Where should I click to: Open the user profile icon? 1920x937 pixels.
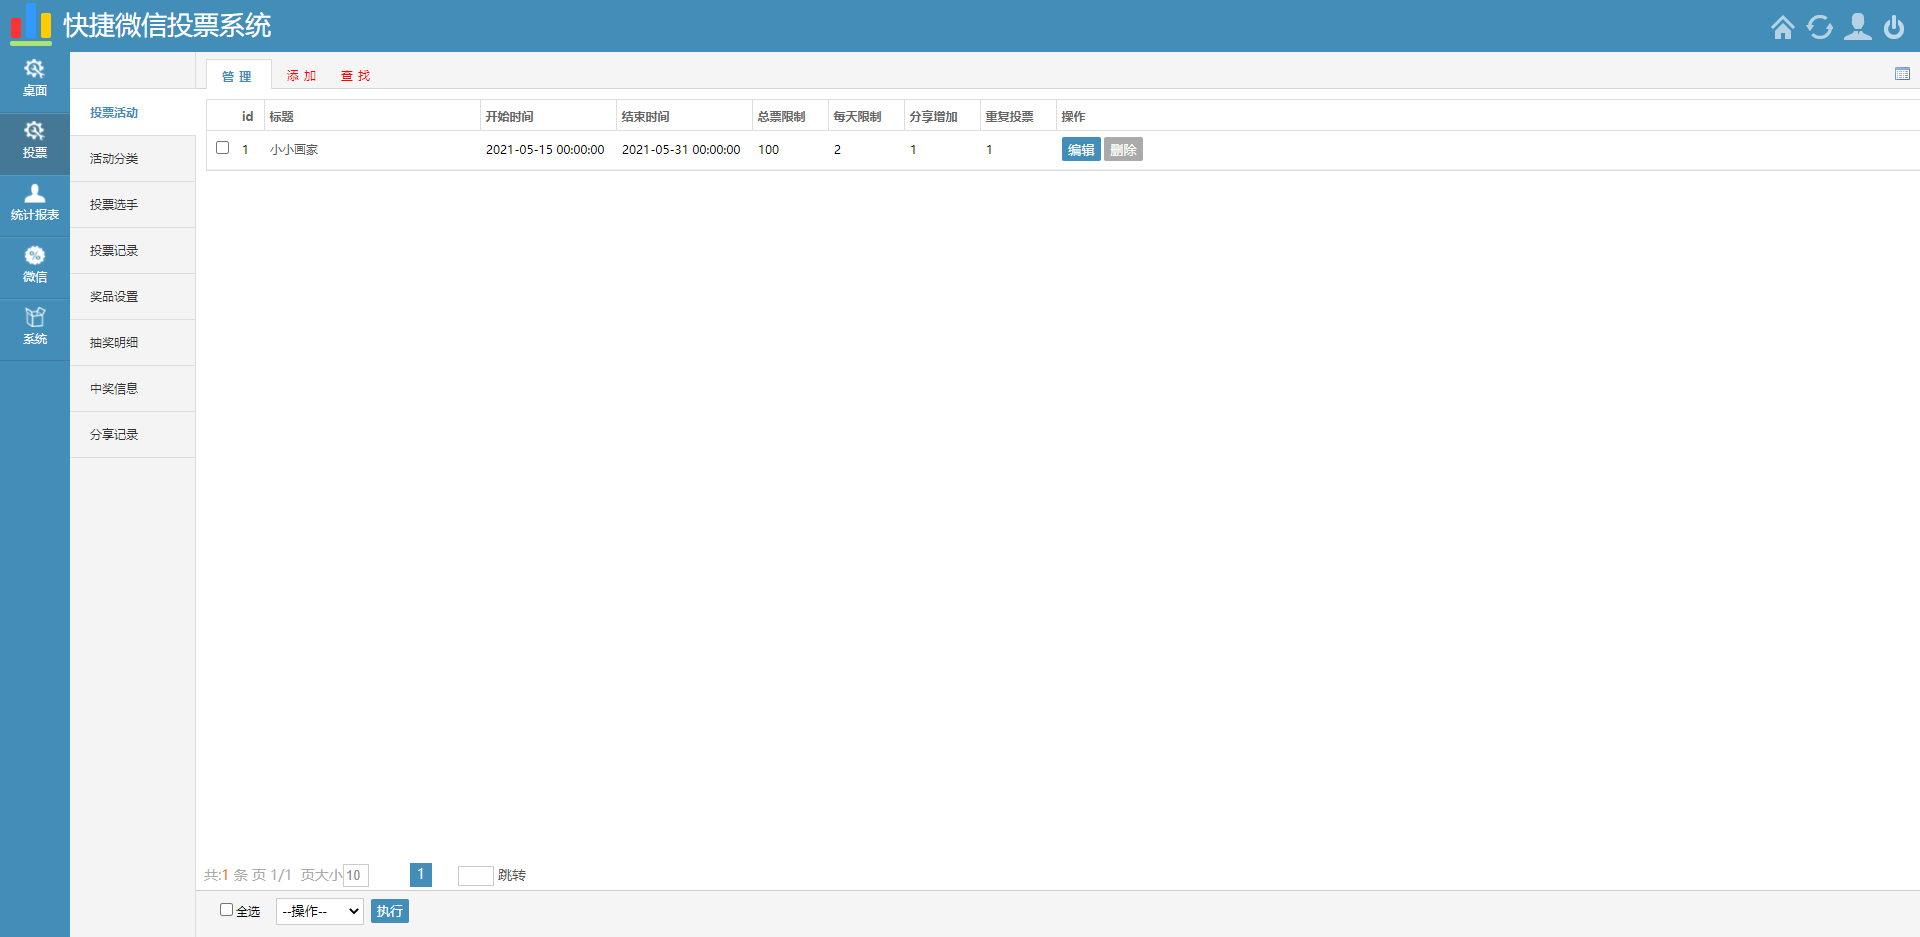(1858, 27)
